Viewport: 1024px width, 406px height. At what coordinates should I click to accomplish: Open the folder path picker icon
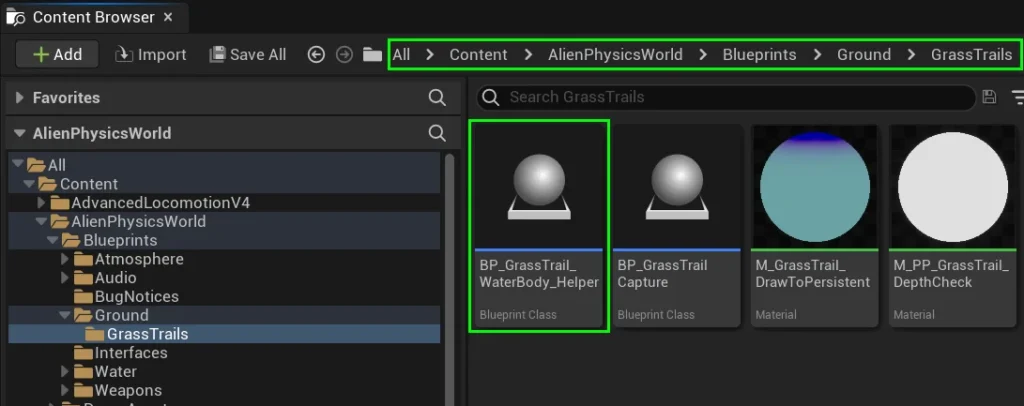[372, 55]
